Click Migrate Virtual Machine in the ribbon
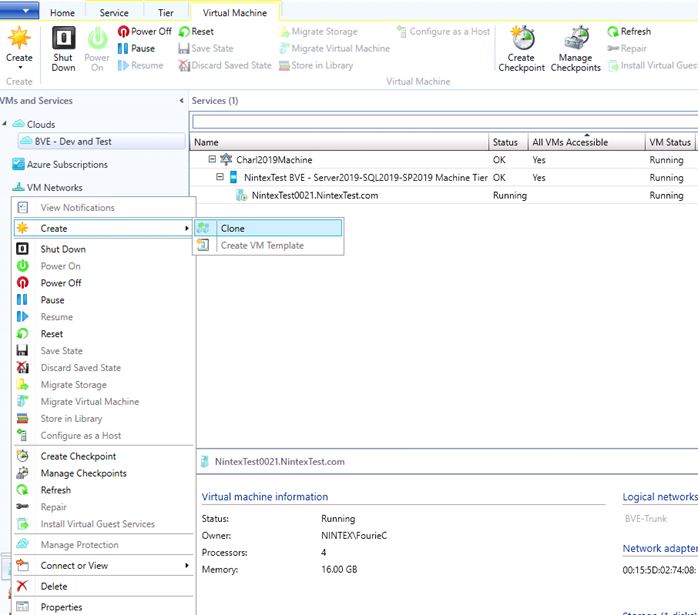 coord(334,49)
